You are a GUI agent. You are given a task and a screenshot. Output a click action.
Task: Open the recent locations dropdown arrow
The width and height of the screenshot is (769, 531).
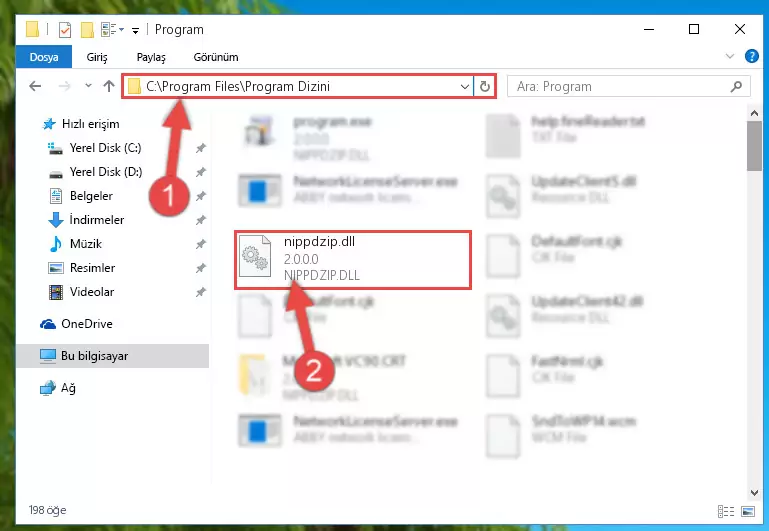click(x=88, y=86)
